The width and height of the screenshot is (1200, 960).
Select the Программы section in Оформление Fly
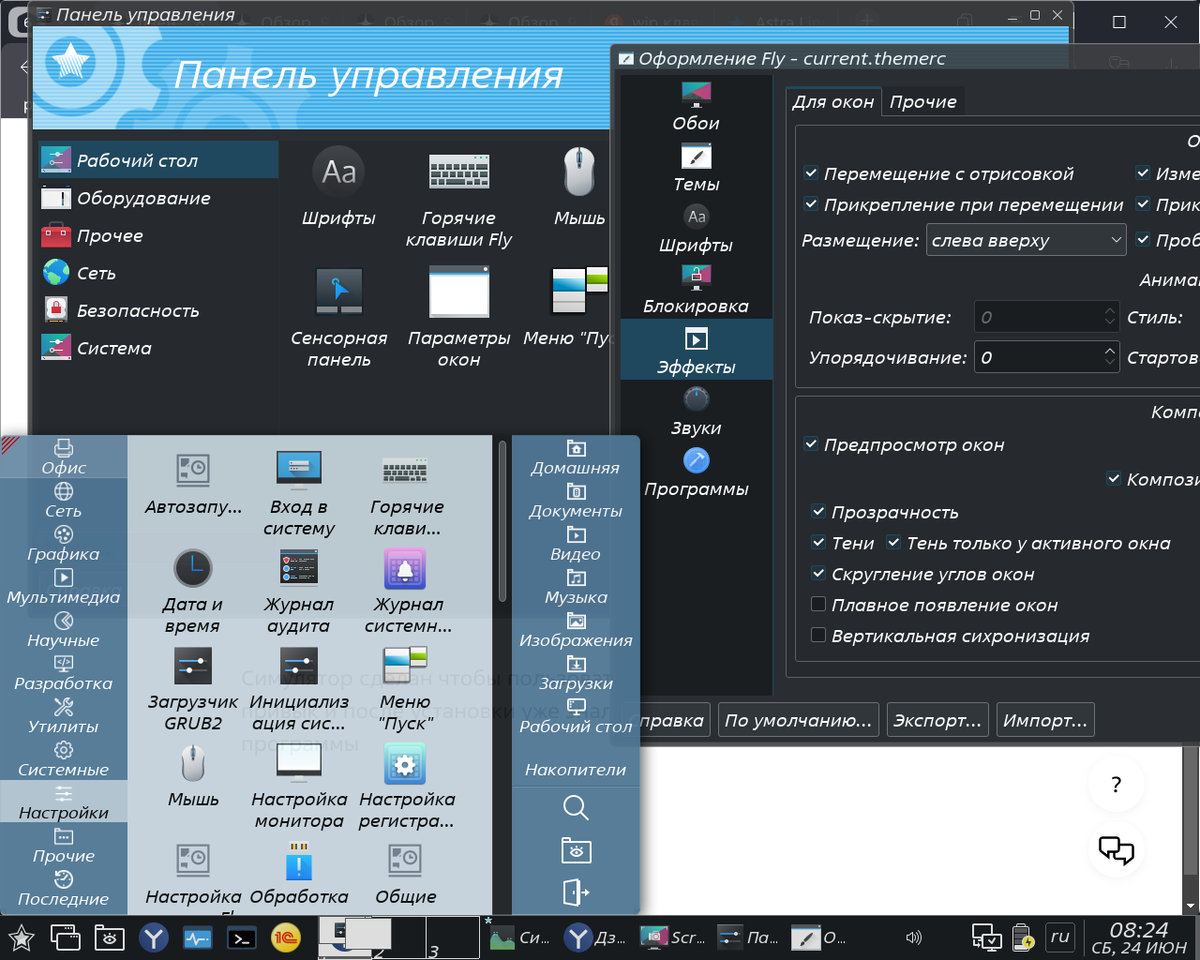pos(696,474)
